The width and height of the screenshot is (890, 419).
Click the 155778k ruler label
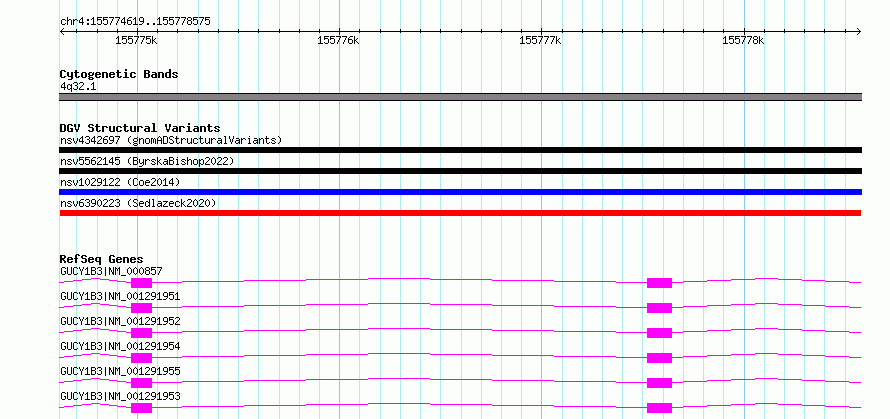(743, 40)
